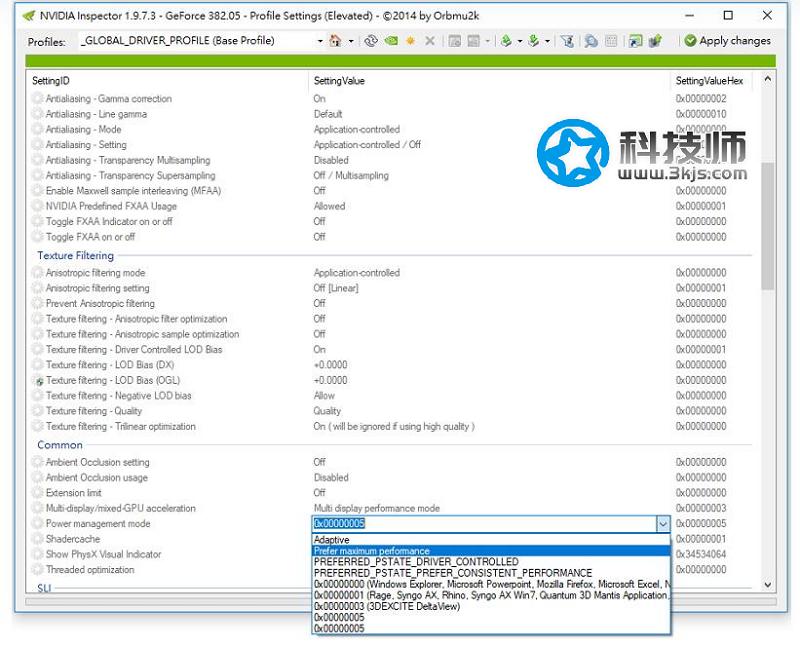Viewport: 800px width, 647px height.
Task: Select Enable Maxwell sample interleaving (MFAA) row
Action: [x=390, y=191]
